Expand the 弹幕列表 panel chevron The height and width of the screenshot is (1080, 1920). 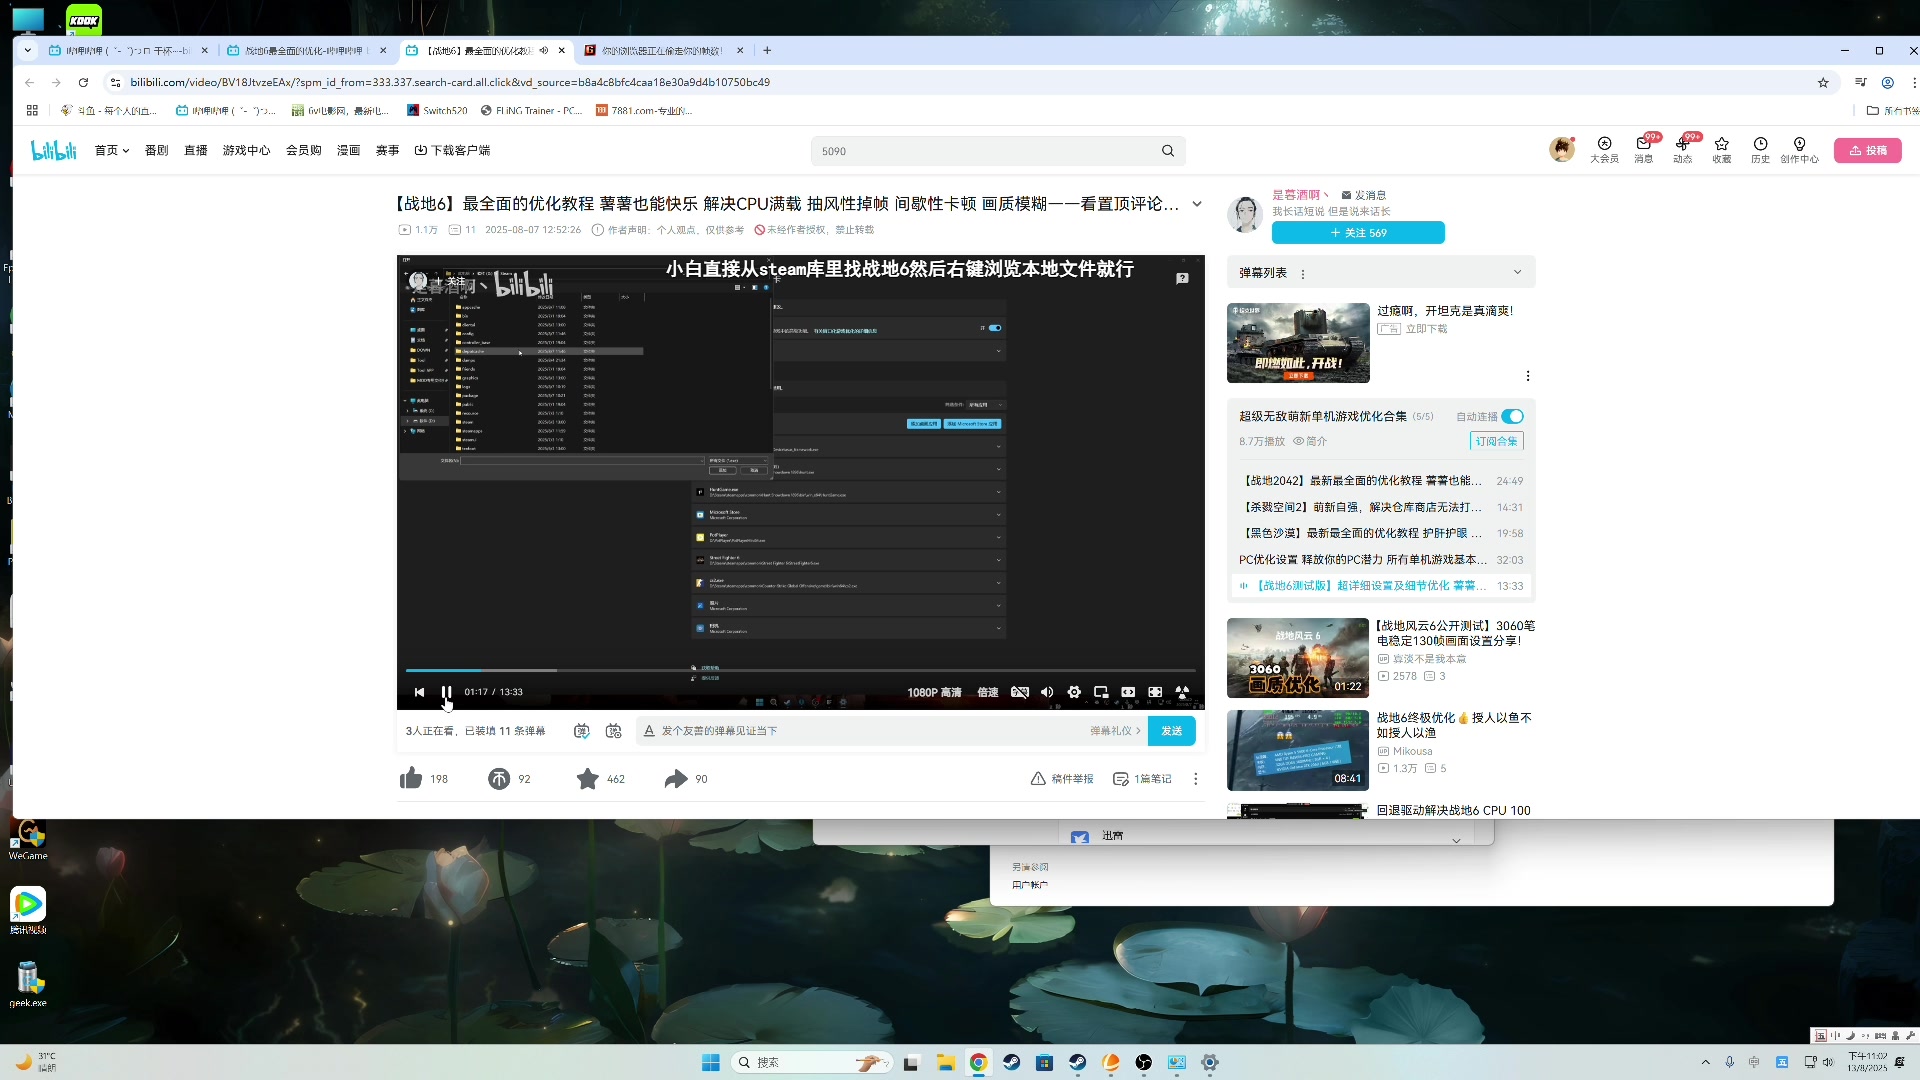[1517, 272]
